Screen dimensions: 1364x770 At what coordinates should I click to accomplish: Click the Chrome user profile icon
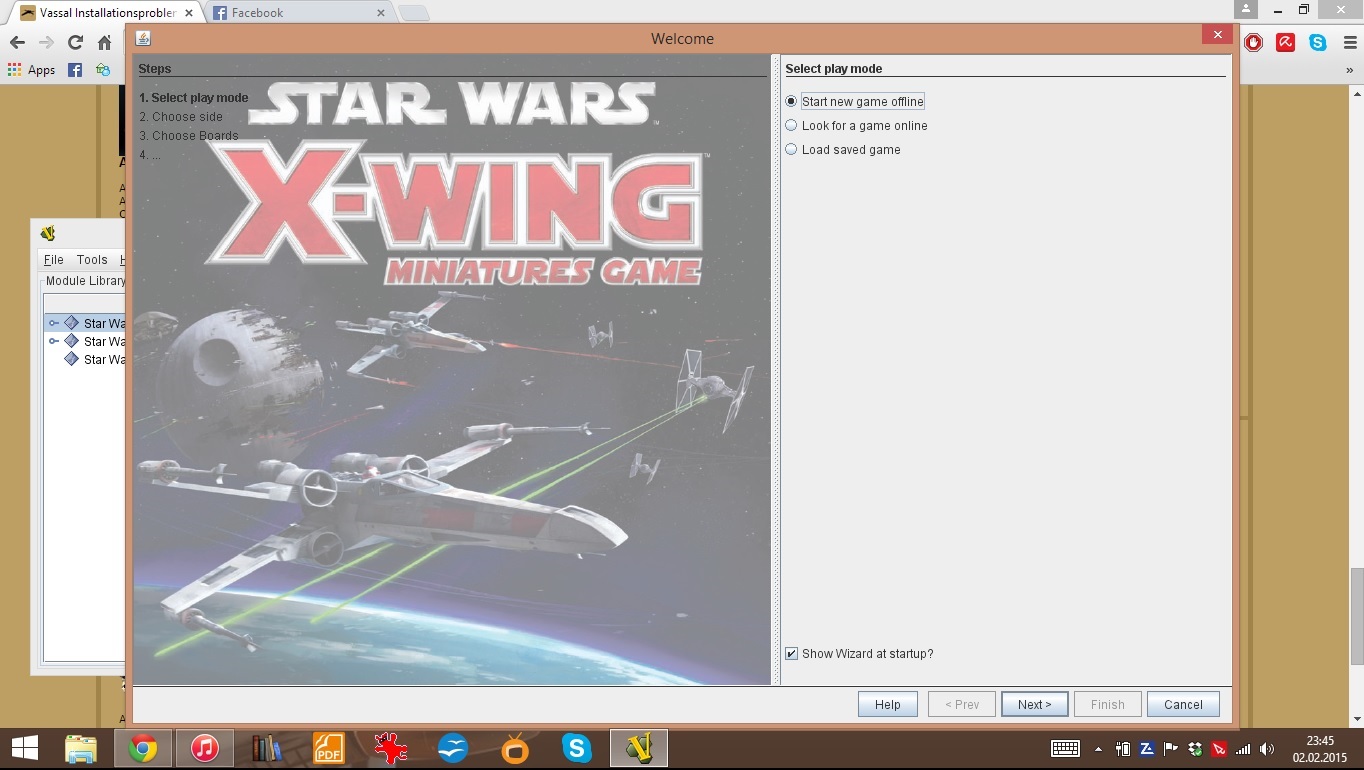[x=1246, y=9]
